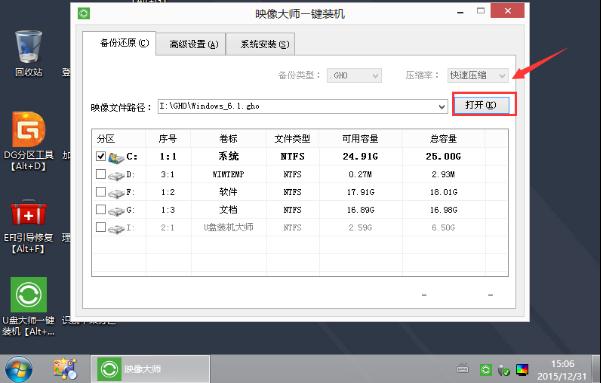Select the 映像大师 taskbar button
Image resolution: width=601 pixels, height=383 pixels.
(x=150, y=369)
